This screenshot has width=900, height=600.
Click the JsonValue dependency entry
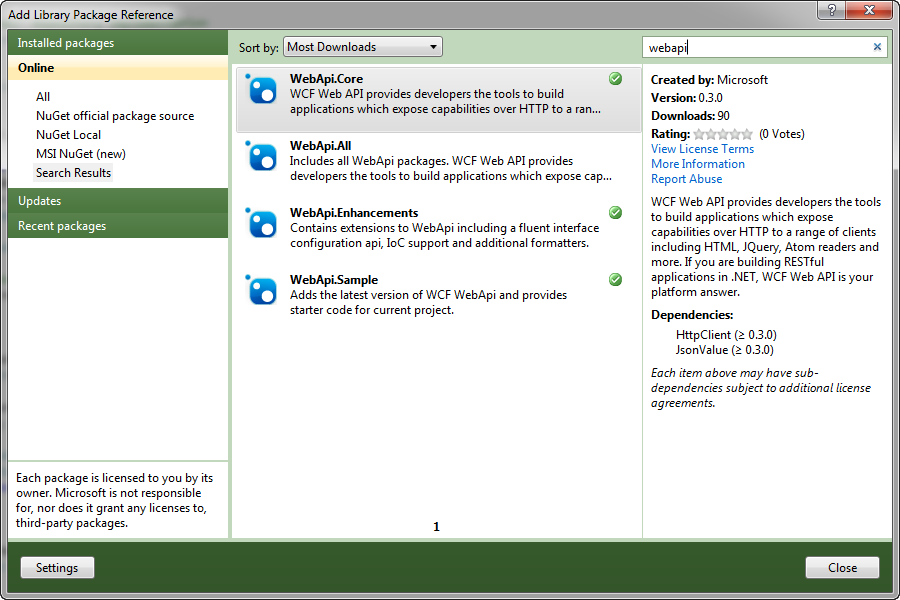(724, 350)
